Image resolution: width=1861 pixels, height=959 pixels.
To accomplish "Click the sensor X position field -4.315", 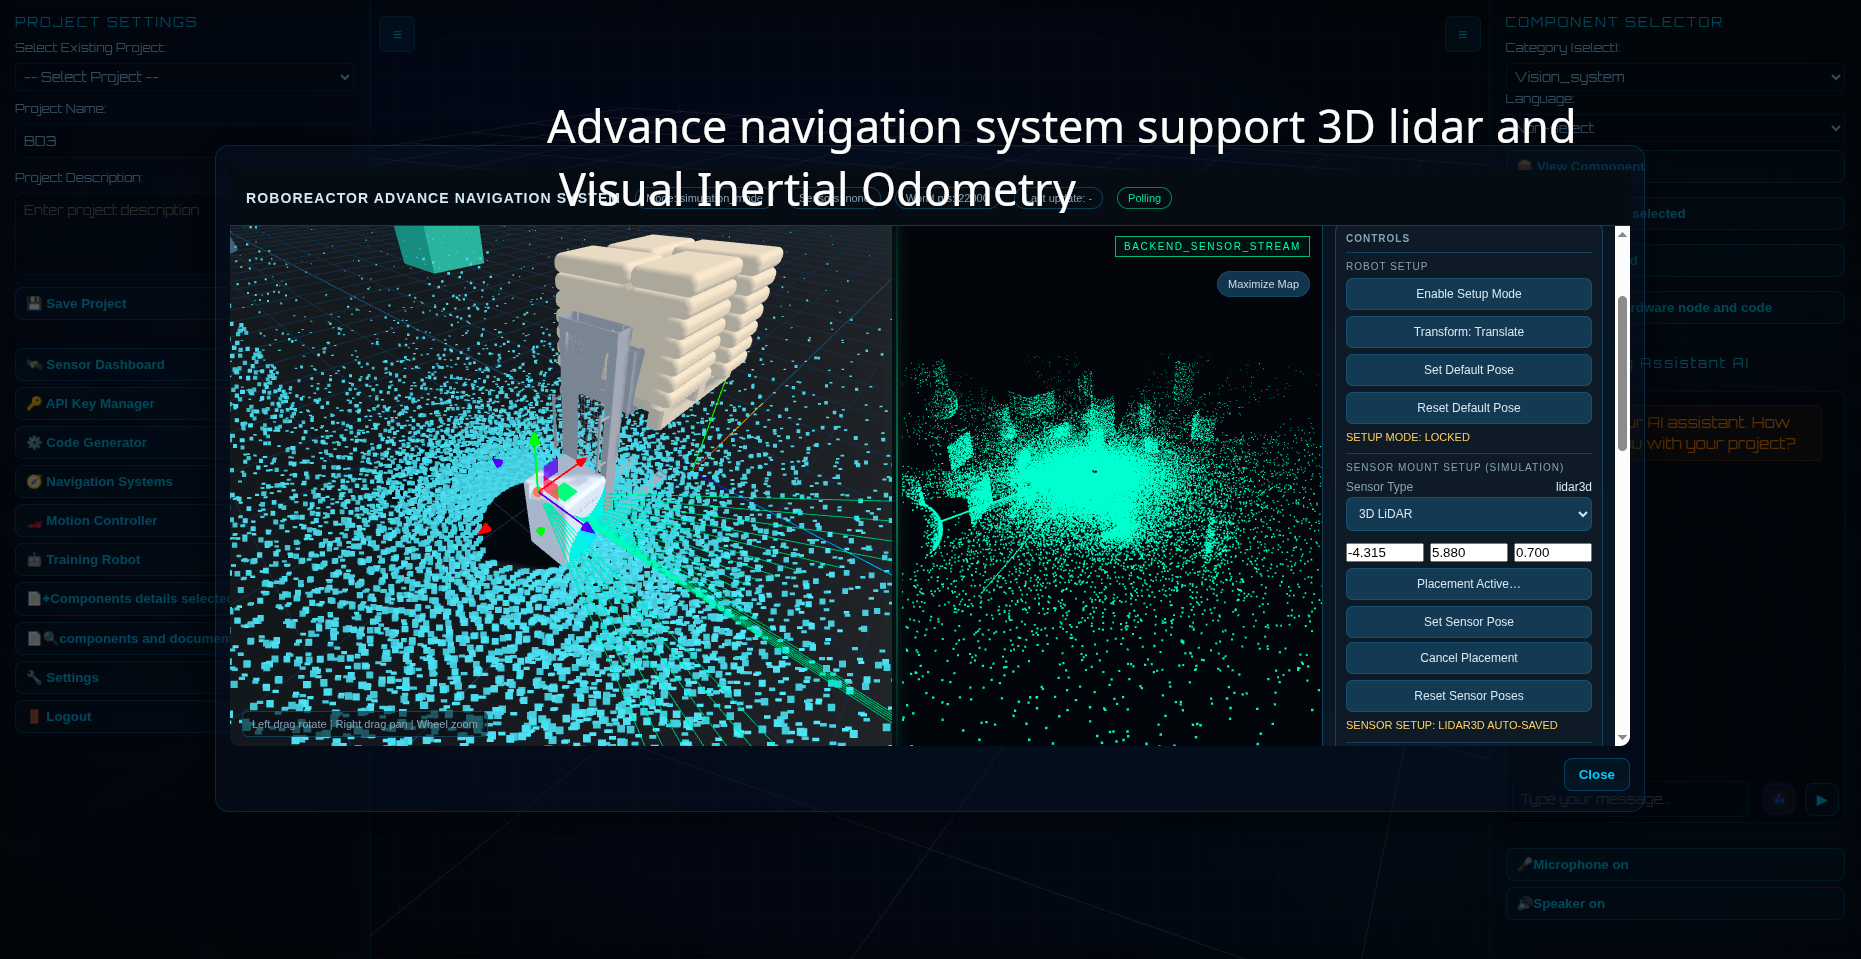I will (x=1384, y=552).
